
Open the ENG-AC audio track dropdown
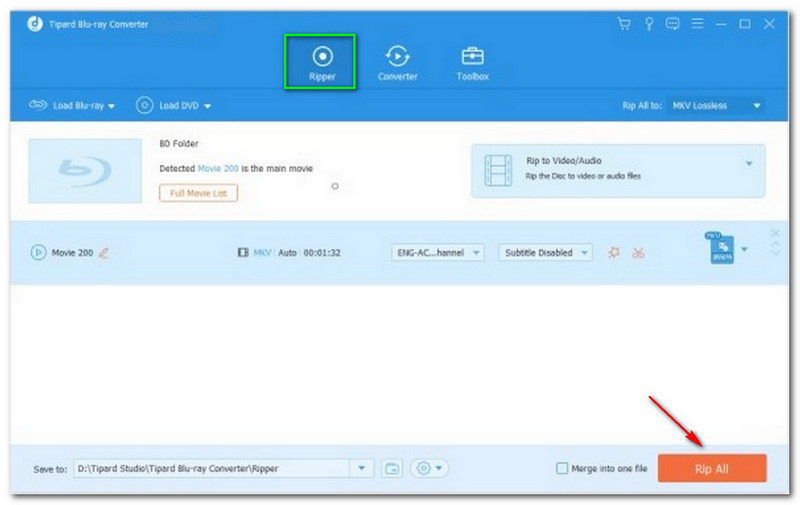coord(437,252)
